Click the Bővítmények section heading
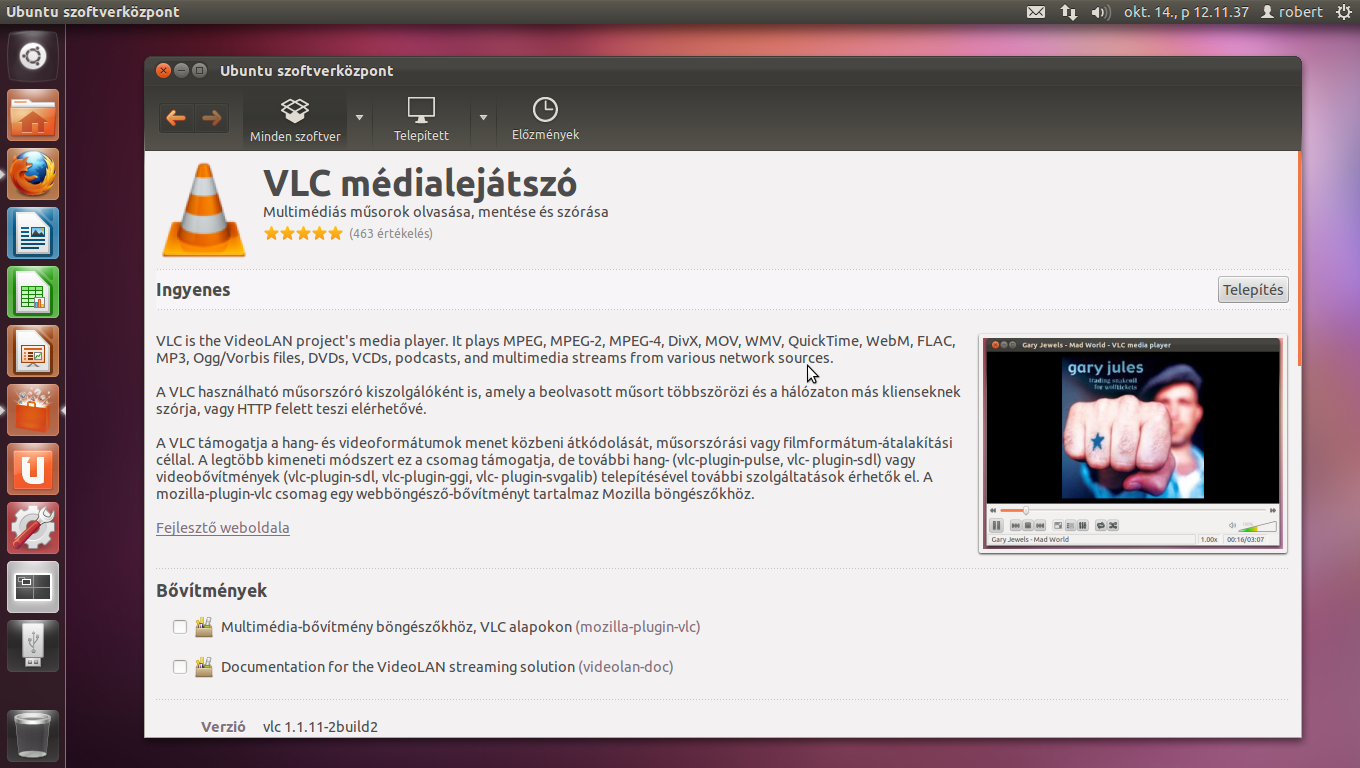Image resolution: width=1360 pixels, height=768 pixels. click(x=212, y=590)
